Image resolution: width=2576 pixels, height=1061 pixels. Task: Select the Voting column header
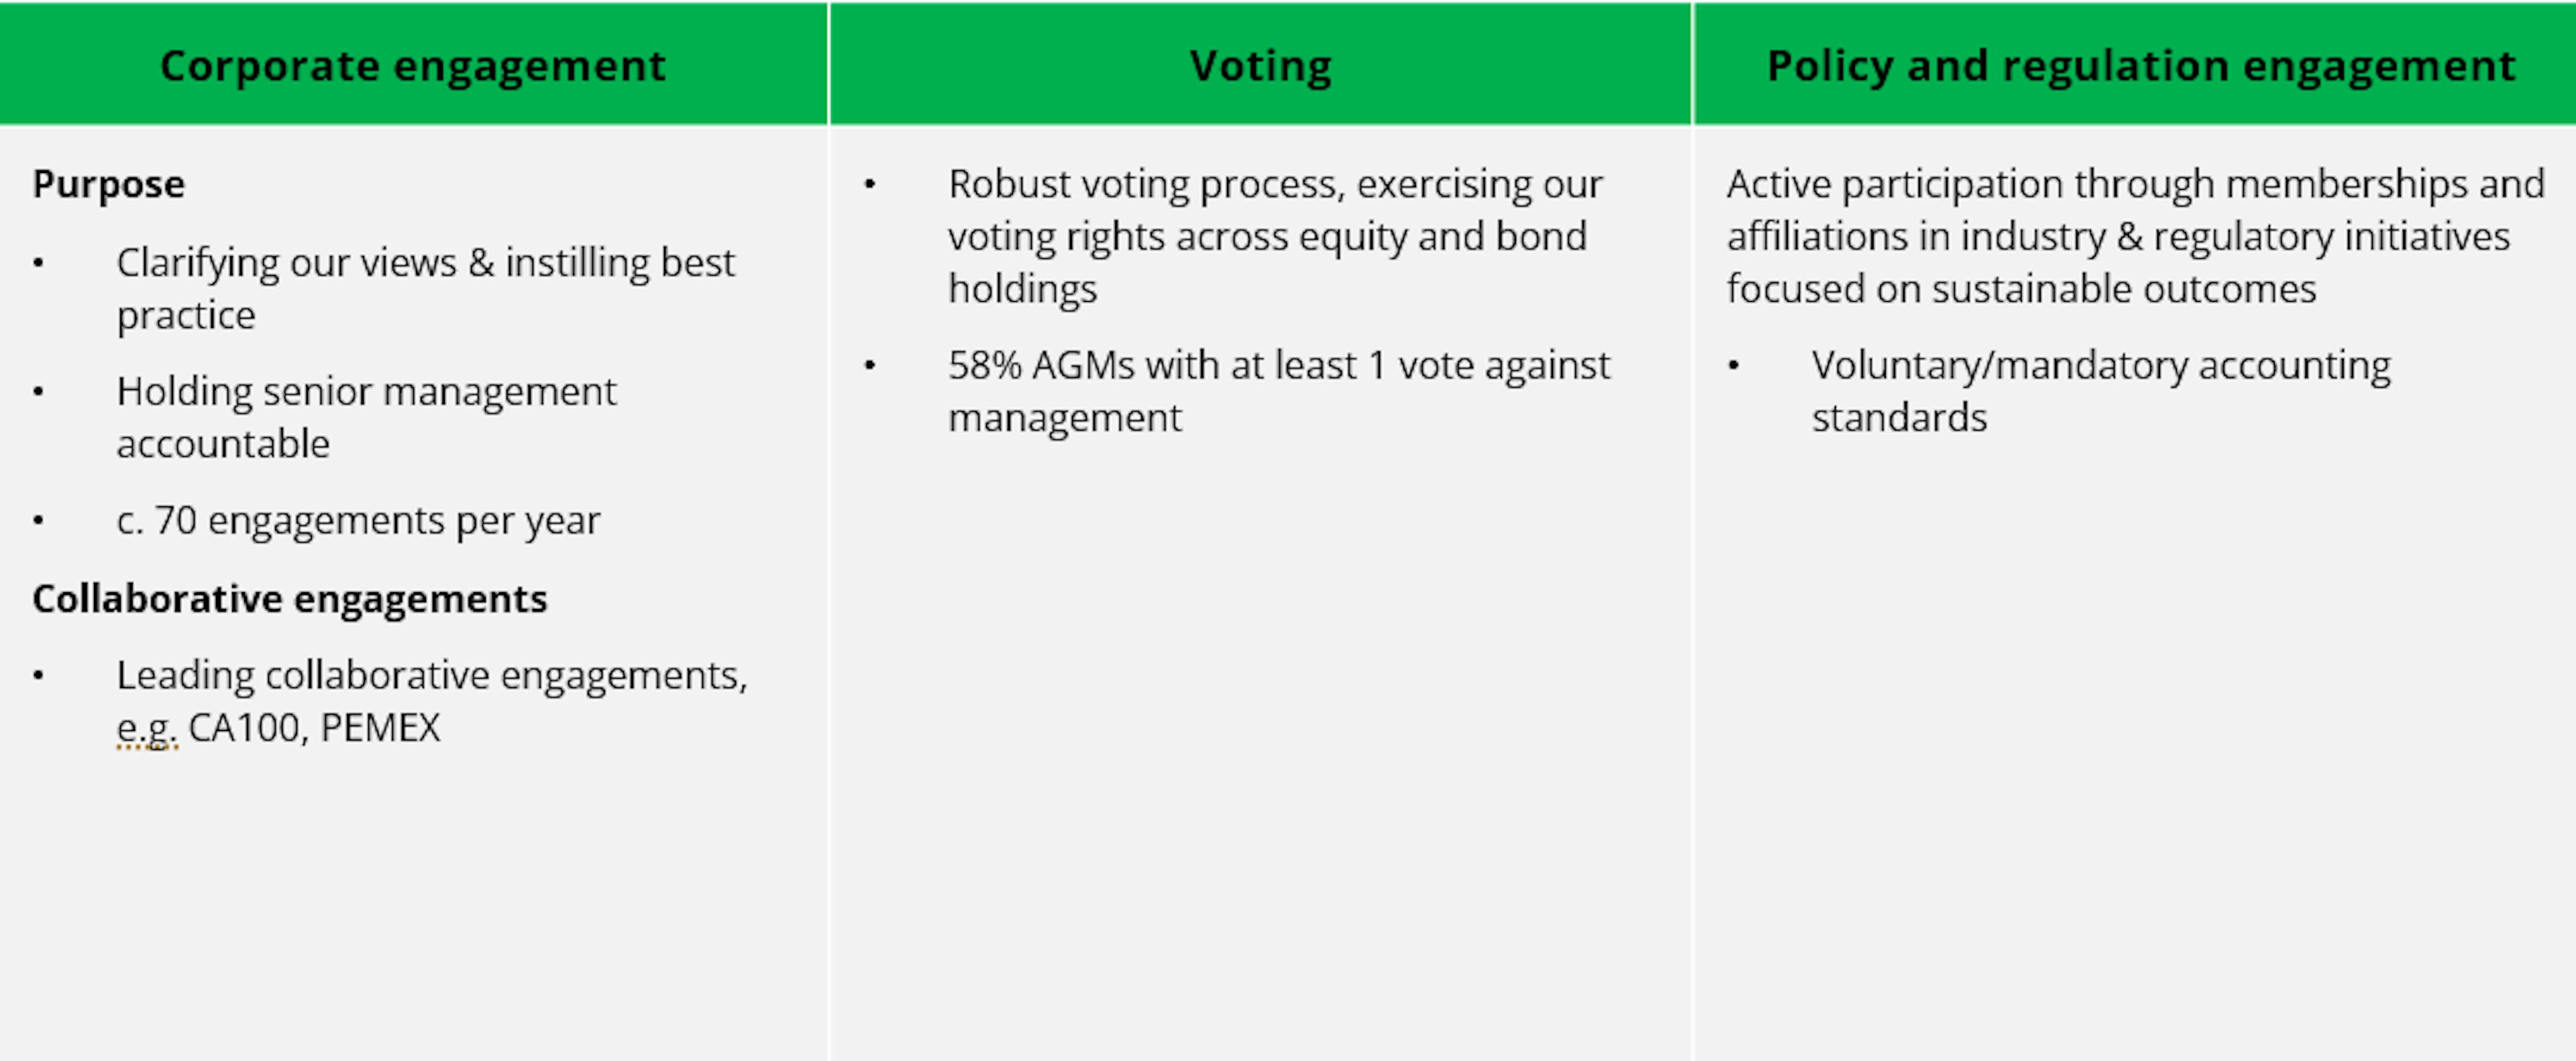[x=1260, y=66]
